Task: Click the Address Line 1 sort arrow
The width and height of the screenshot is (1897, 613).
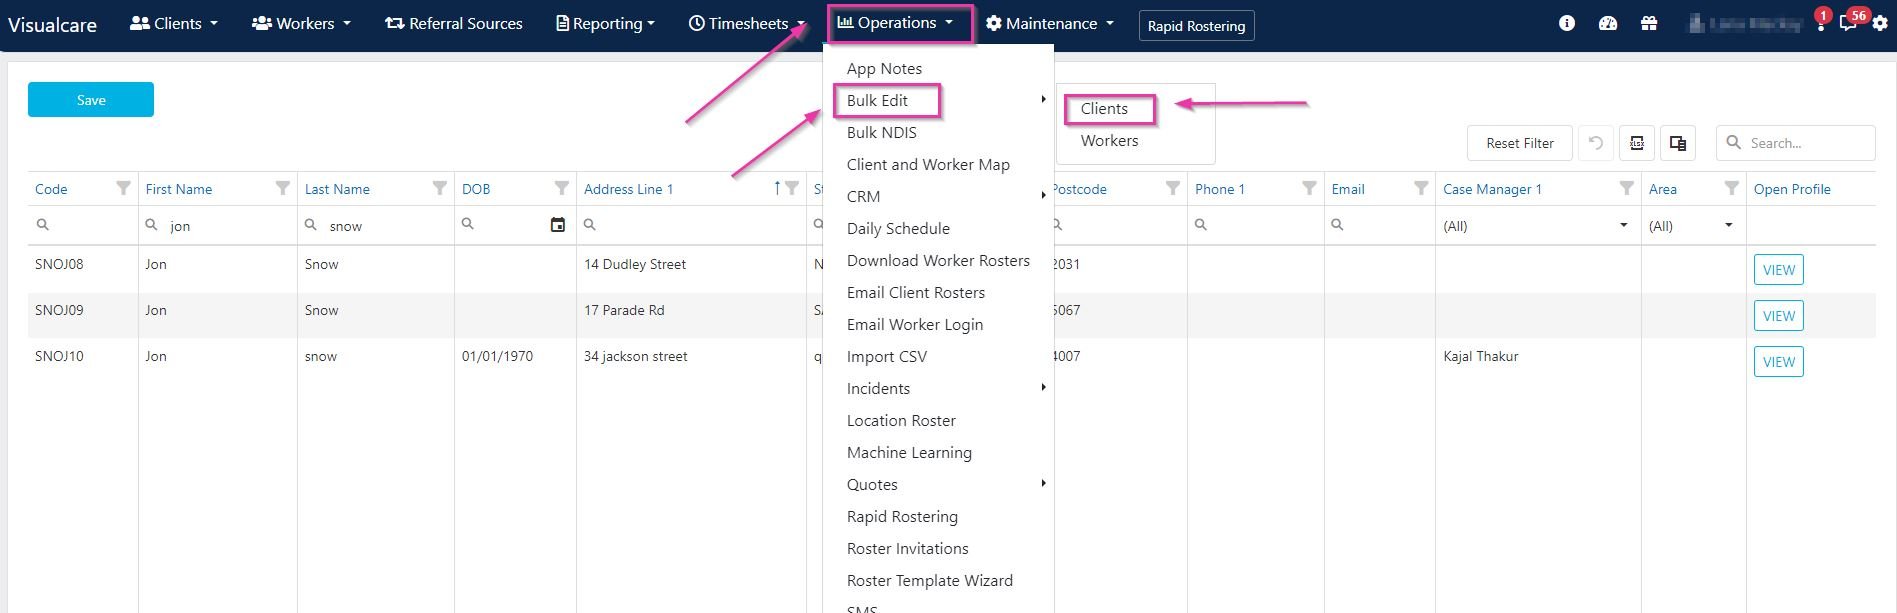Action: 777,188
